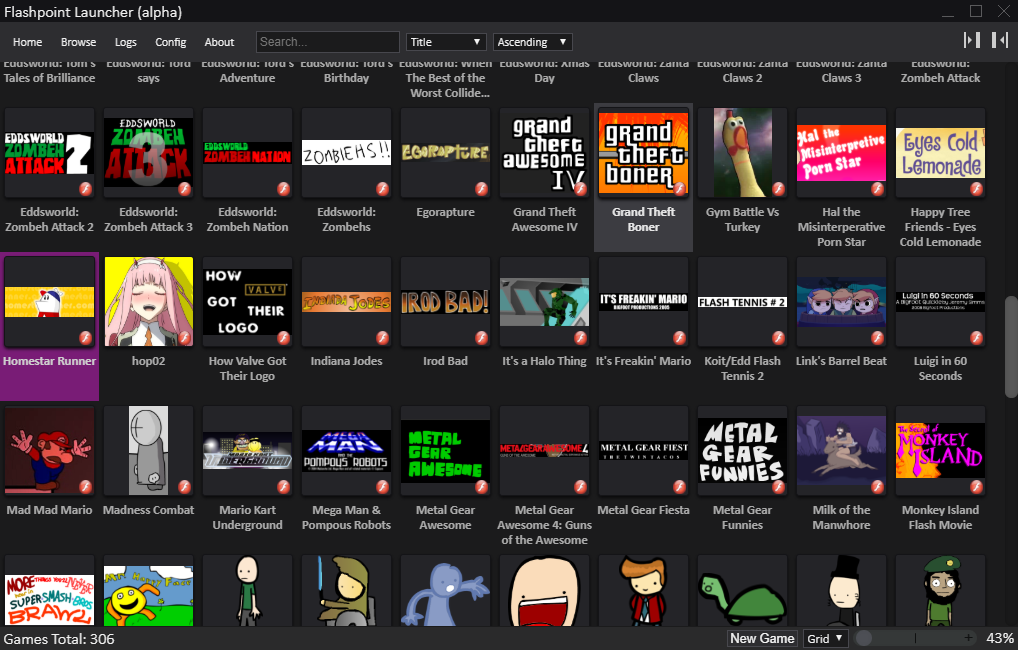Click Flash badge on Gym Battle Vs Turkey

tap(779, 188)
